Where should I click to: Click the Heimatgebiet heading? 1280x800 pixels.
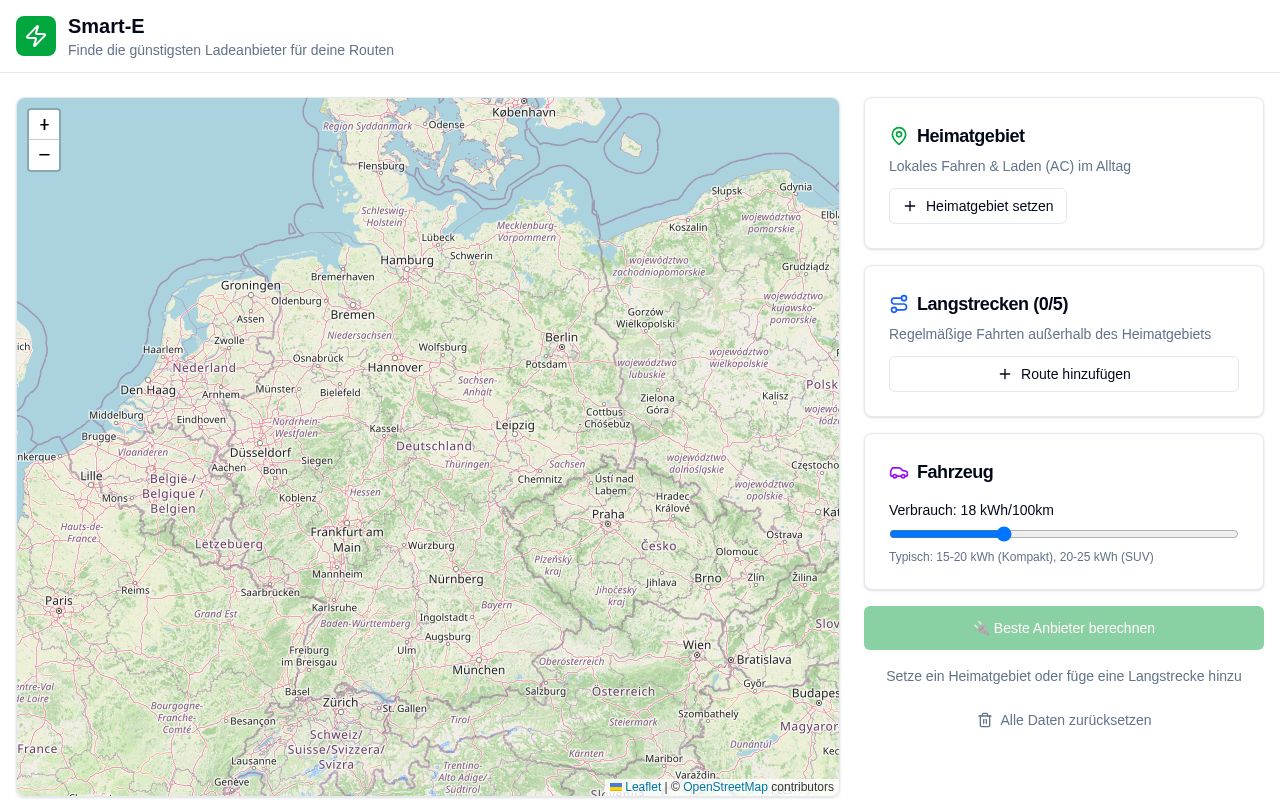click(970, 136)
